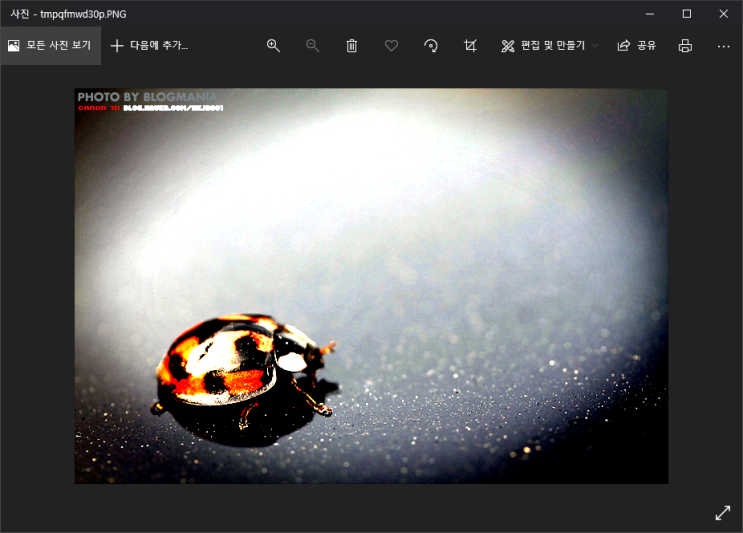Viewport: 743px width, 533px height.
Task: Maximize the Photos window
Action: (687, 14)
